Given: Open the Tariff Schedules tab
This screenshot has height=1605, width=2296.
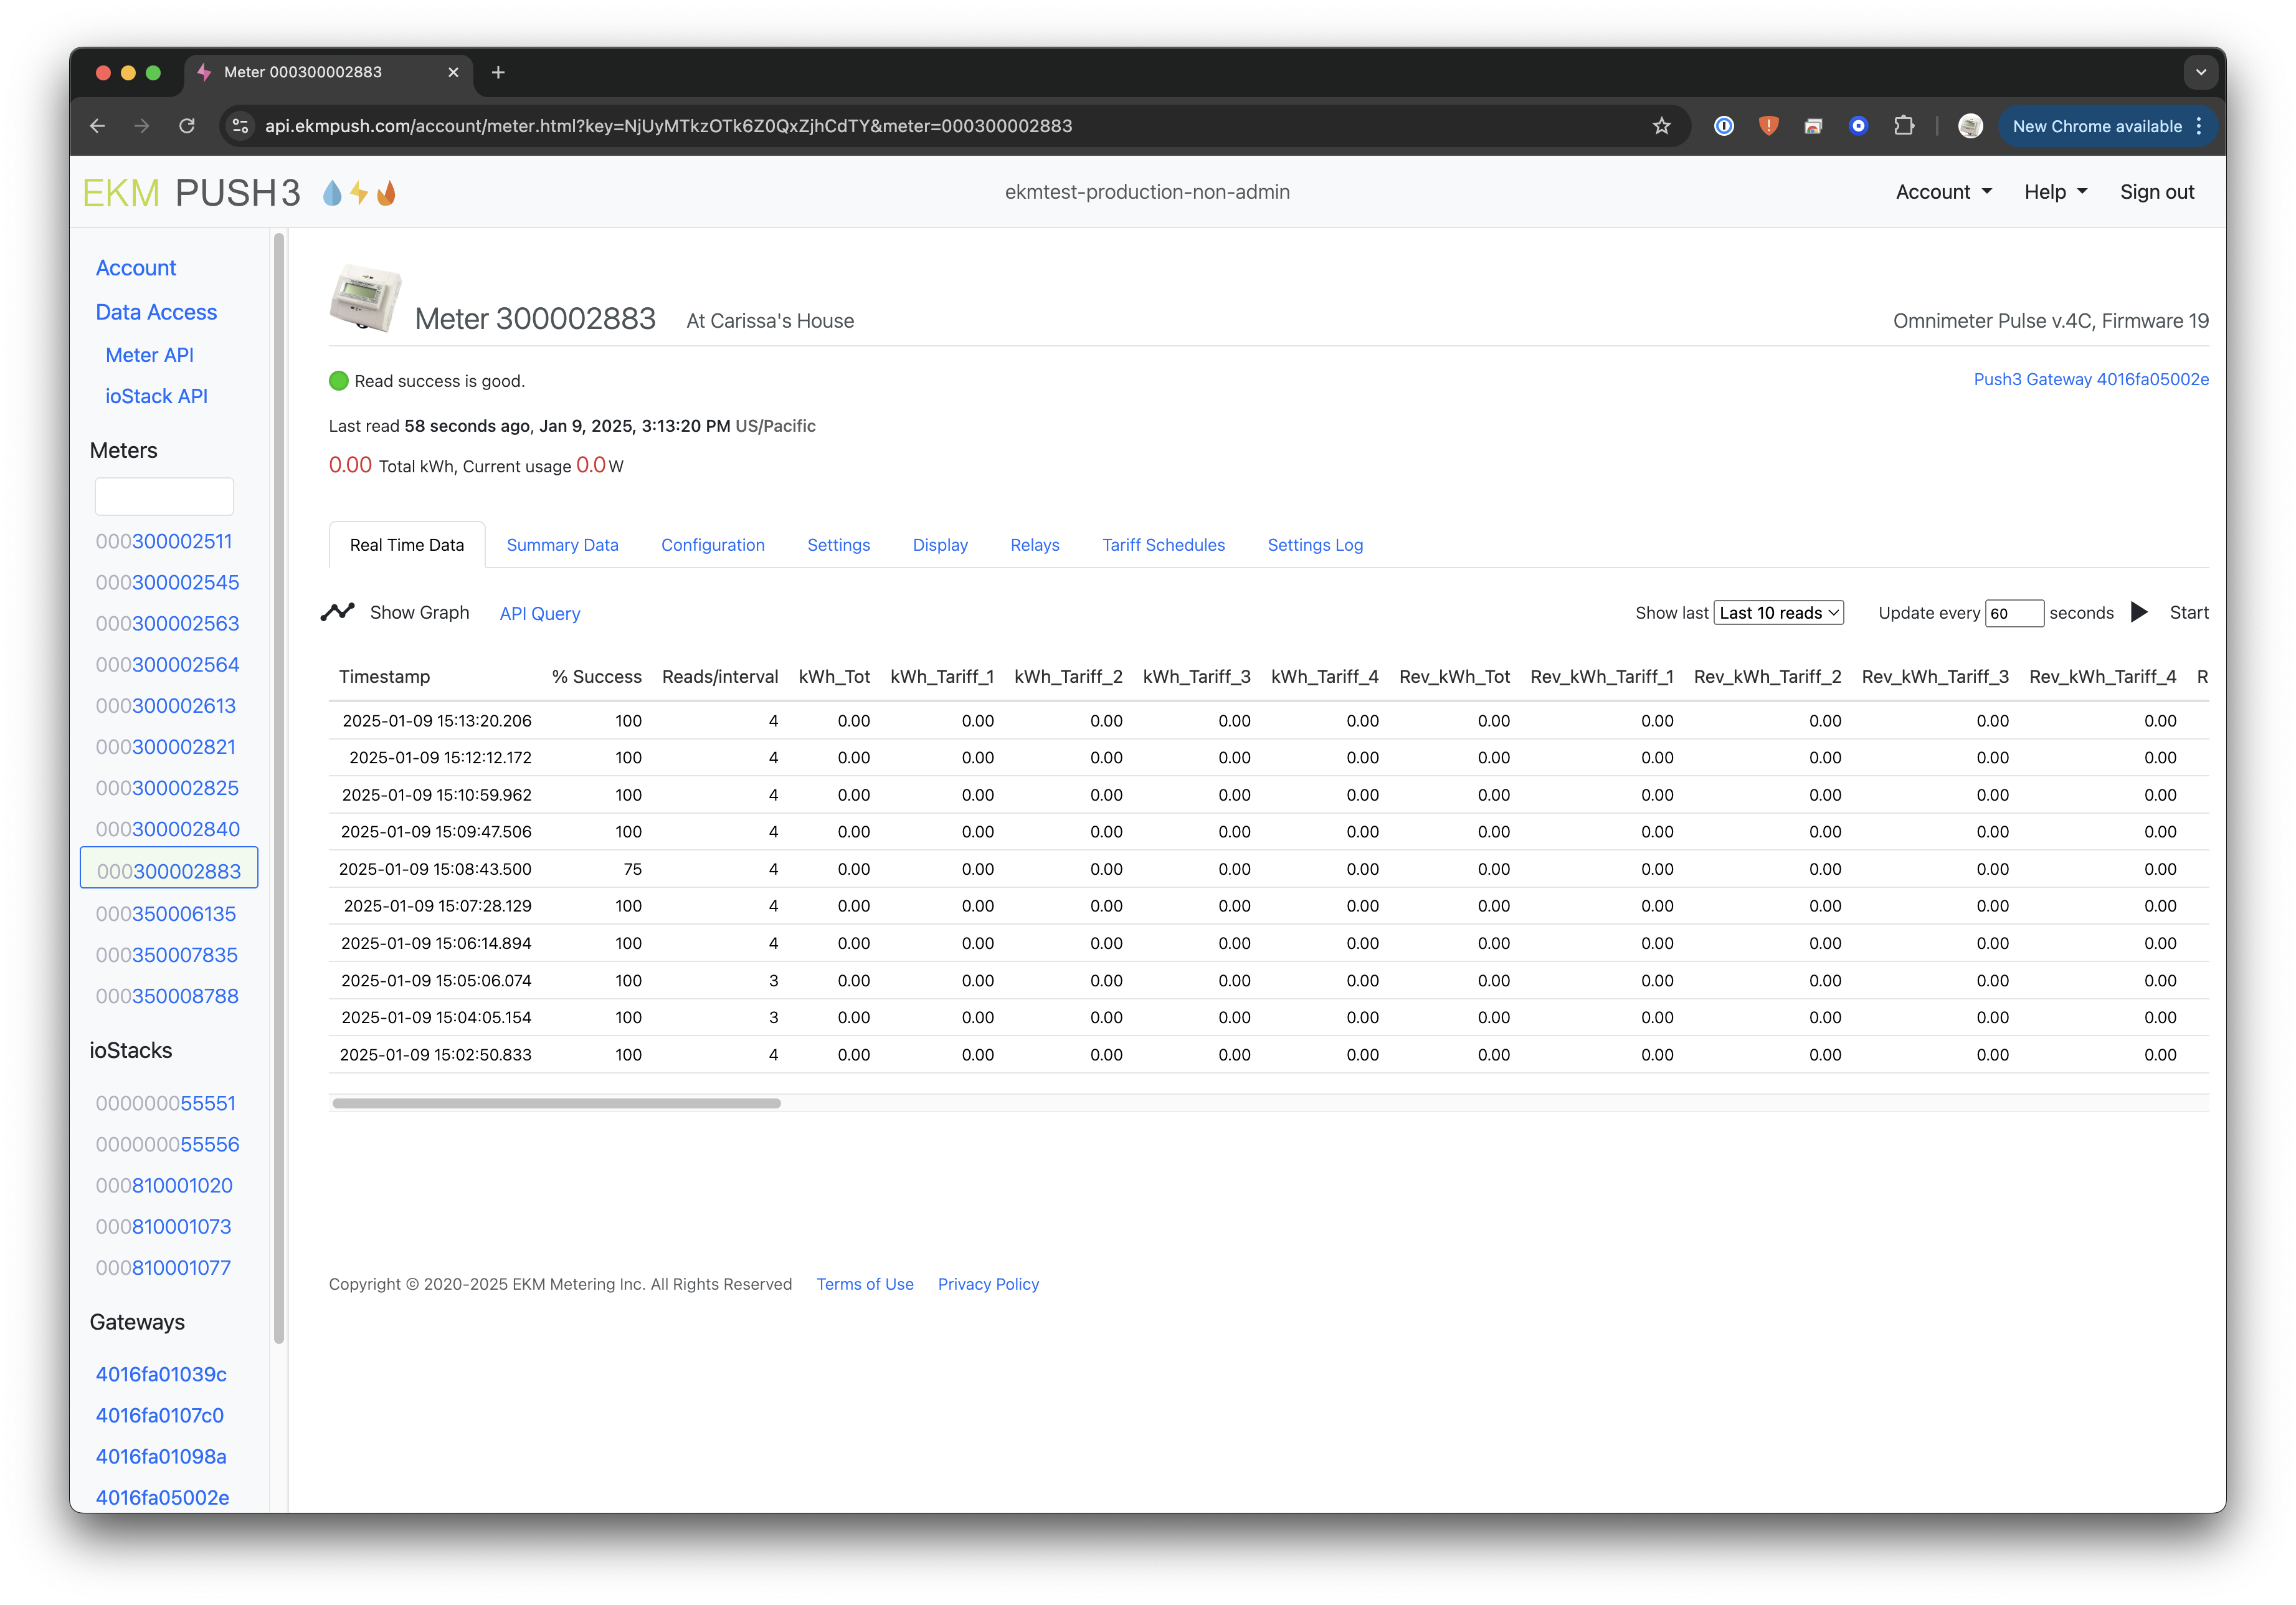Looking at the screenshot, I should [1163, 545].
